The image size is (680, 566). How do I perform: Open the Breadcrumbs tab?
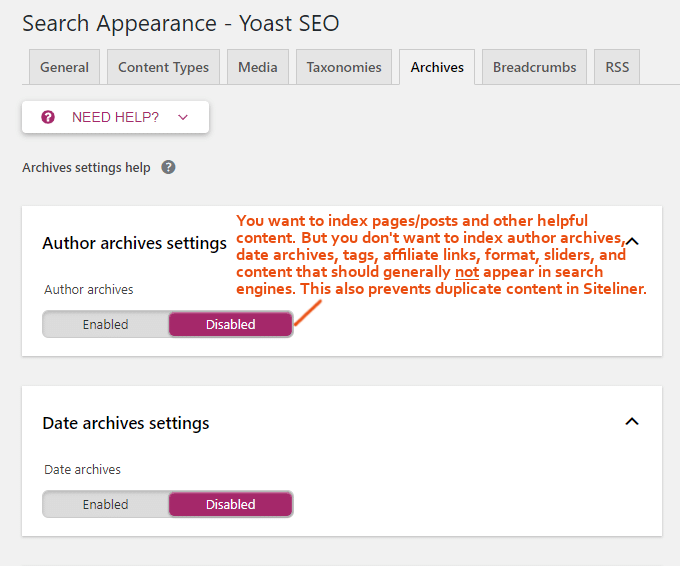534,67
